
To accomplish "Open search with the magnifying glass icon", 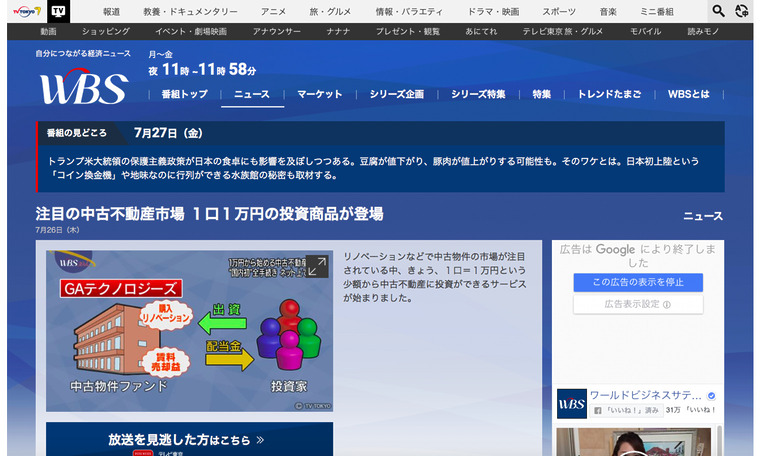I will click(x=718, y=11).
